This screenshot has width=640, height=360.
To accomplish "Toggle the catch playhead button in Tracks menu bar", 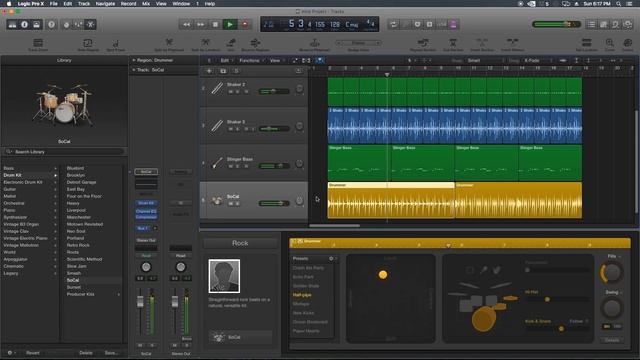I will click(320, 60).
